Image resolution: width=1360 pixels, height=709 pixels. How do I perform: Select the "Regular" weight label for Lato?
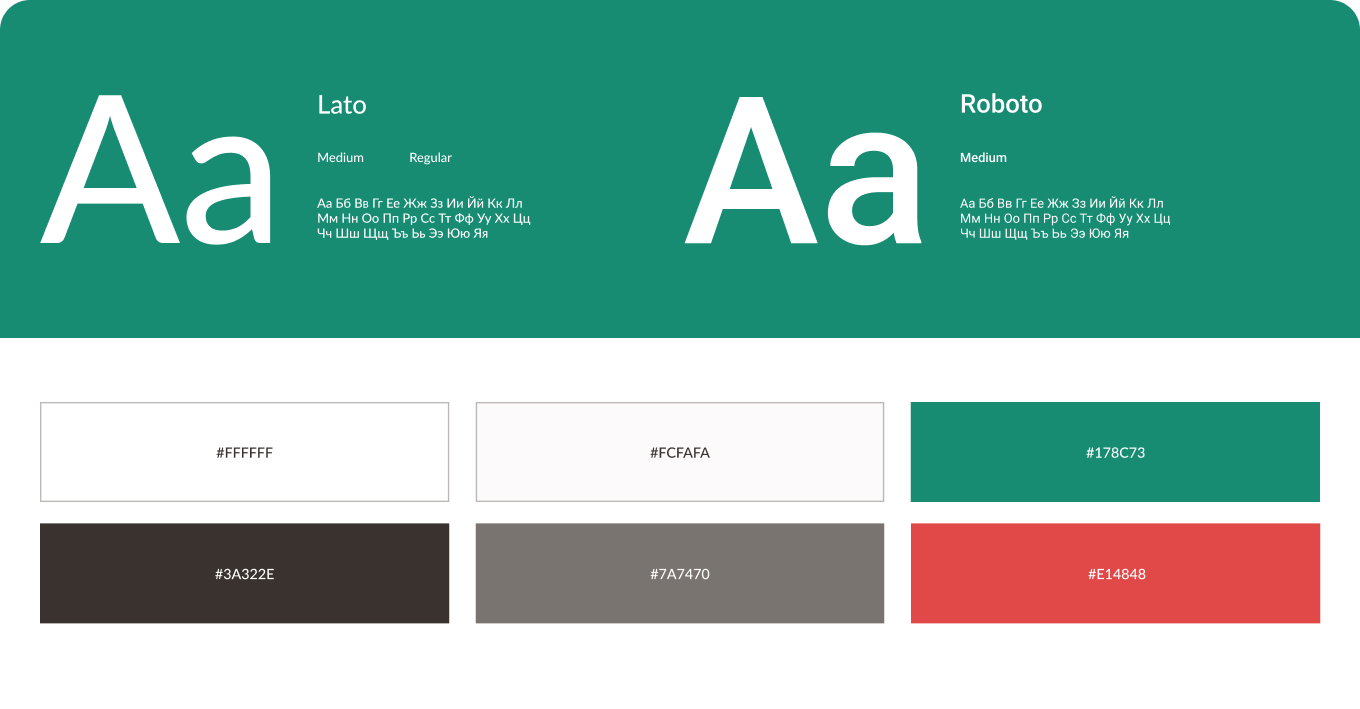click(430, 158)
